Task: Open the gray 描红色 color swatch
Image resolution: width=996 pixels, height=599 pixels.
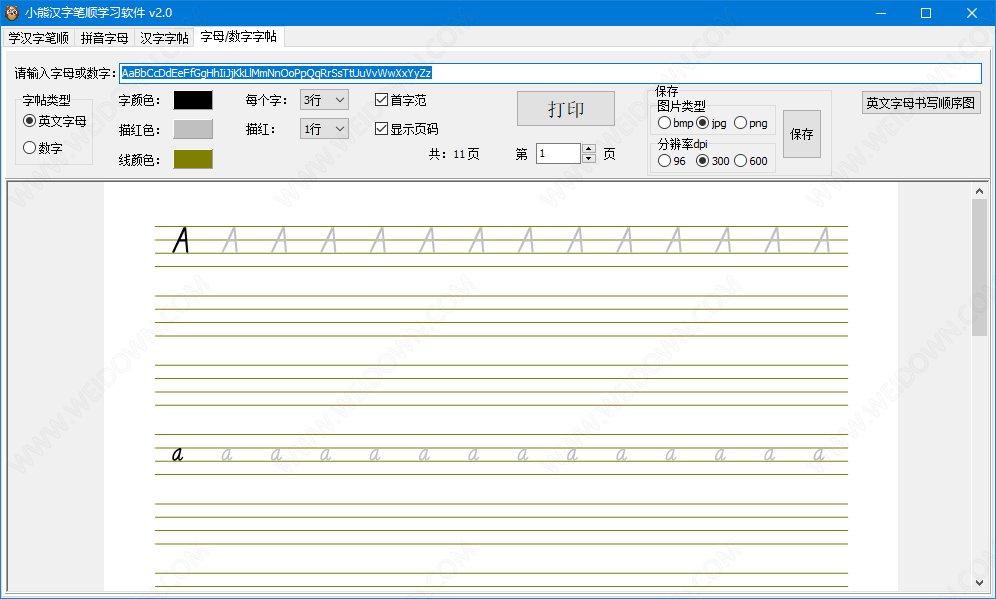Action: point(193,130)
